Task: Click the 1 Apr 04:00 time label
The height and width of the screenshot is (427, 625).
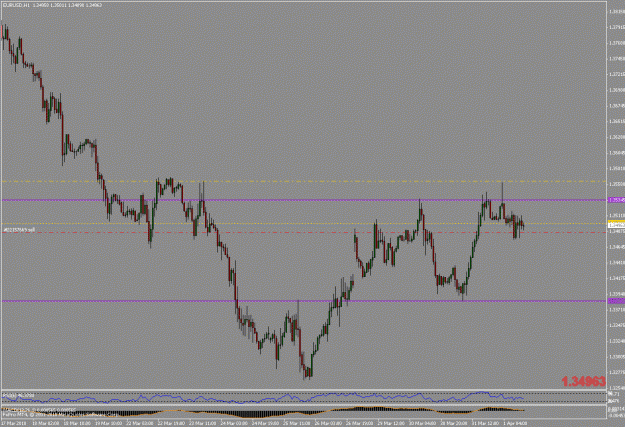Action: 515,423
